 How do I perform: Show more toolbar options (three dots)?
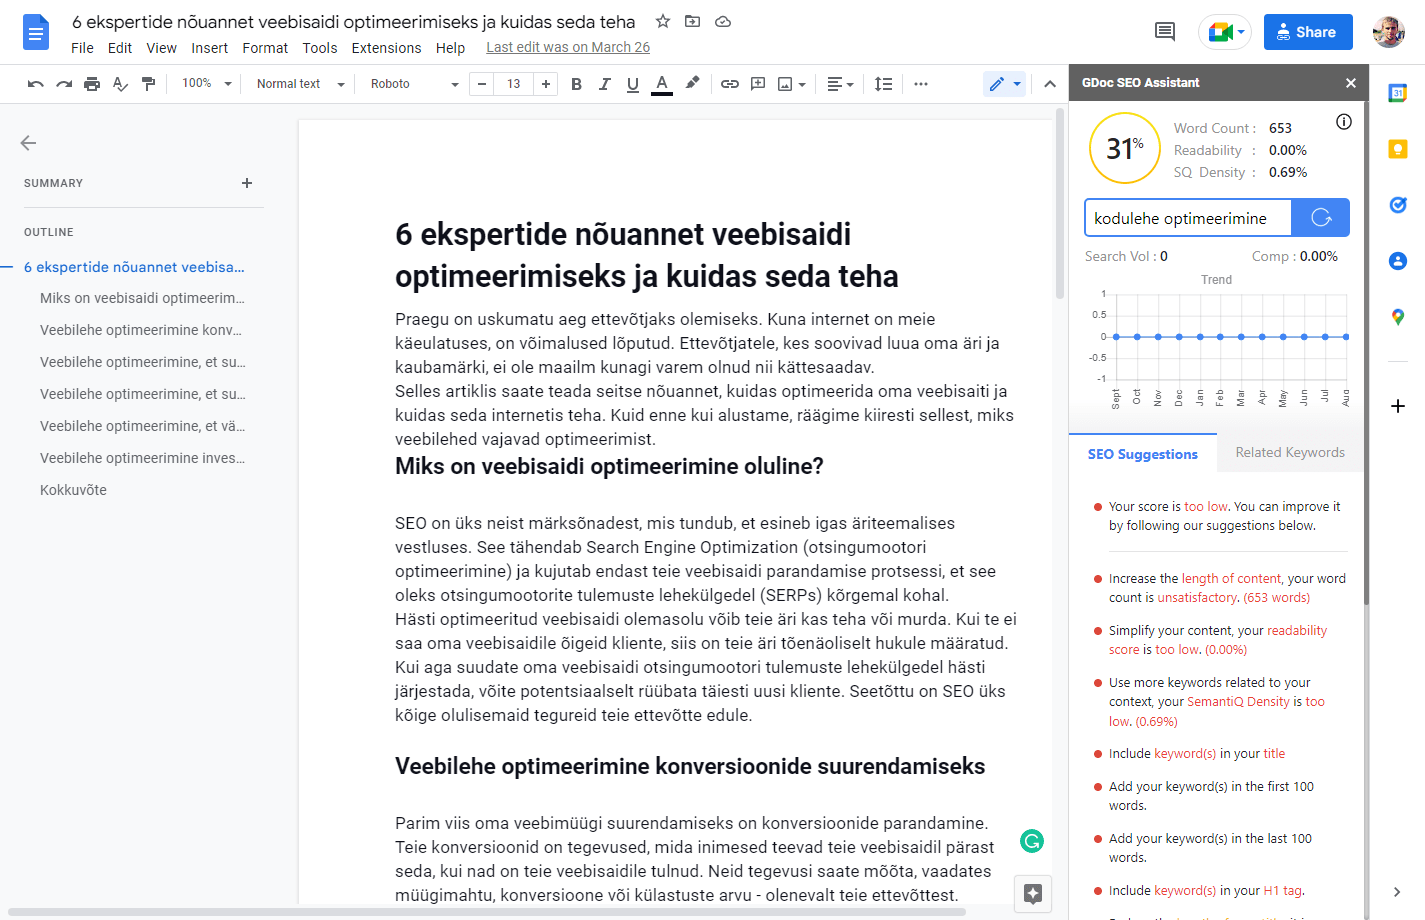click(x=921, y=84)
